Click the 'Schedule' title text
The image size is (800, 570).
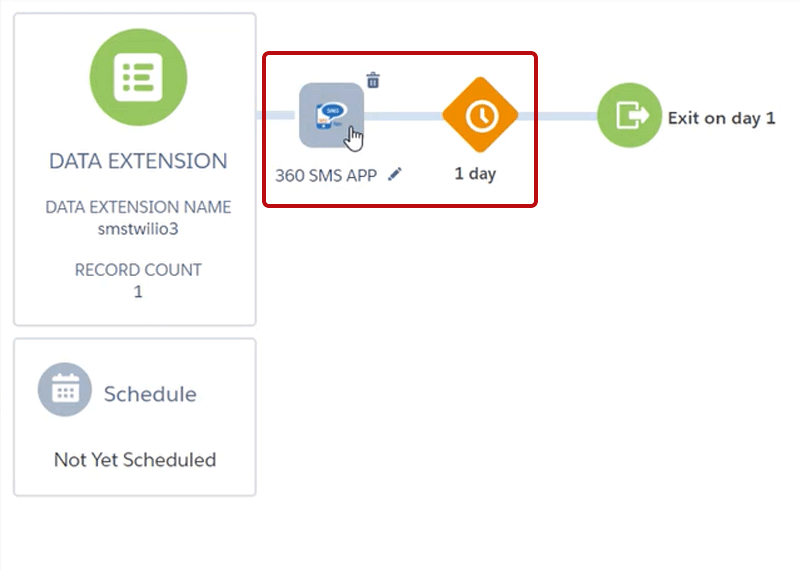pyautogui.click(x=150, y=394)
